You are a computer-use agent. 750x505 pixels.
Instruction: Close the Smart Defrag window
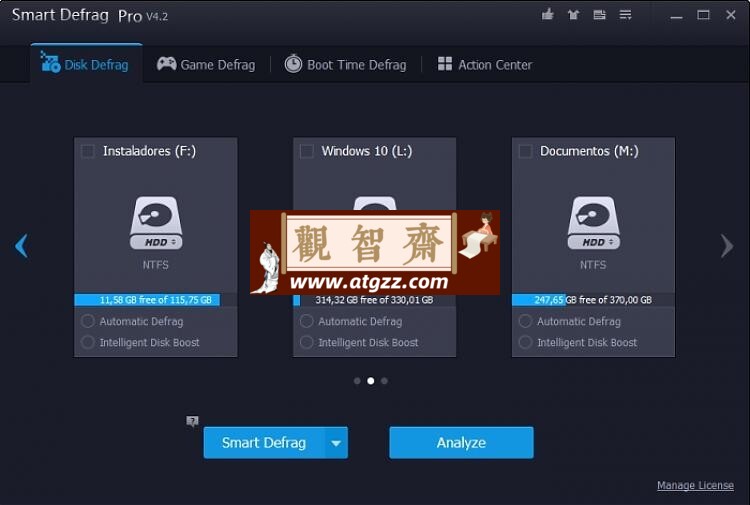click(730, 15)
